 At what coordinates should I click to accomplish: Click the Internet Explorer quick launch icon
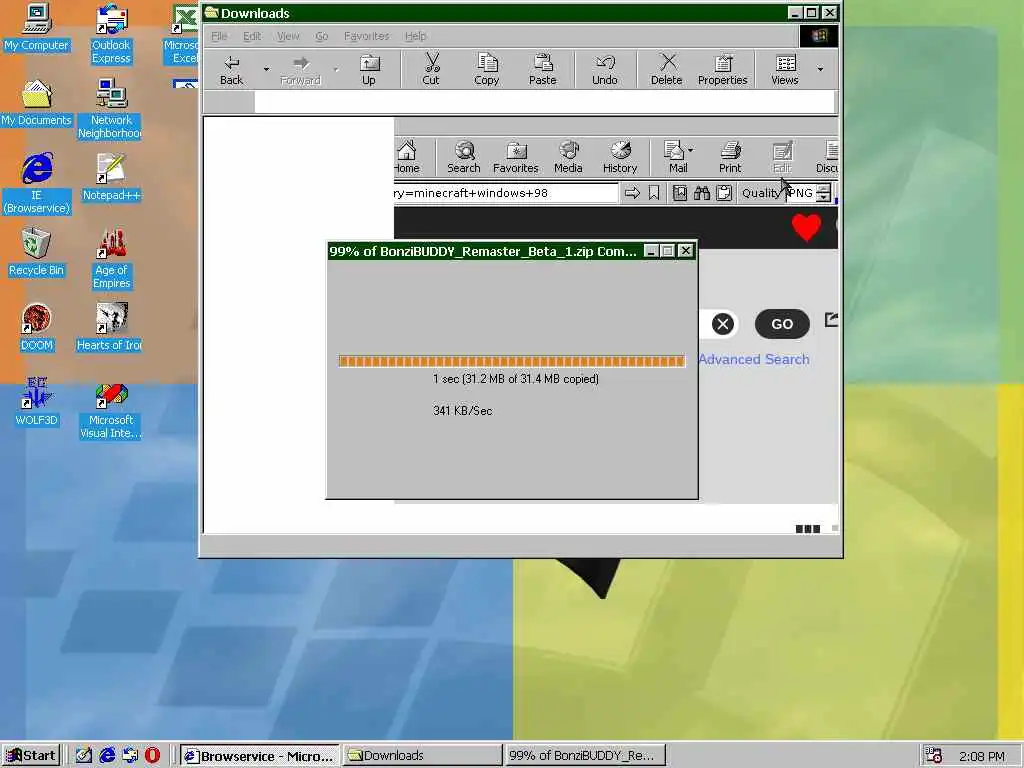tap(107, 756)
